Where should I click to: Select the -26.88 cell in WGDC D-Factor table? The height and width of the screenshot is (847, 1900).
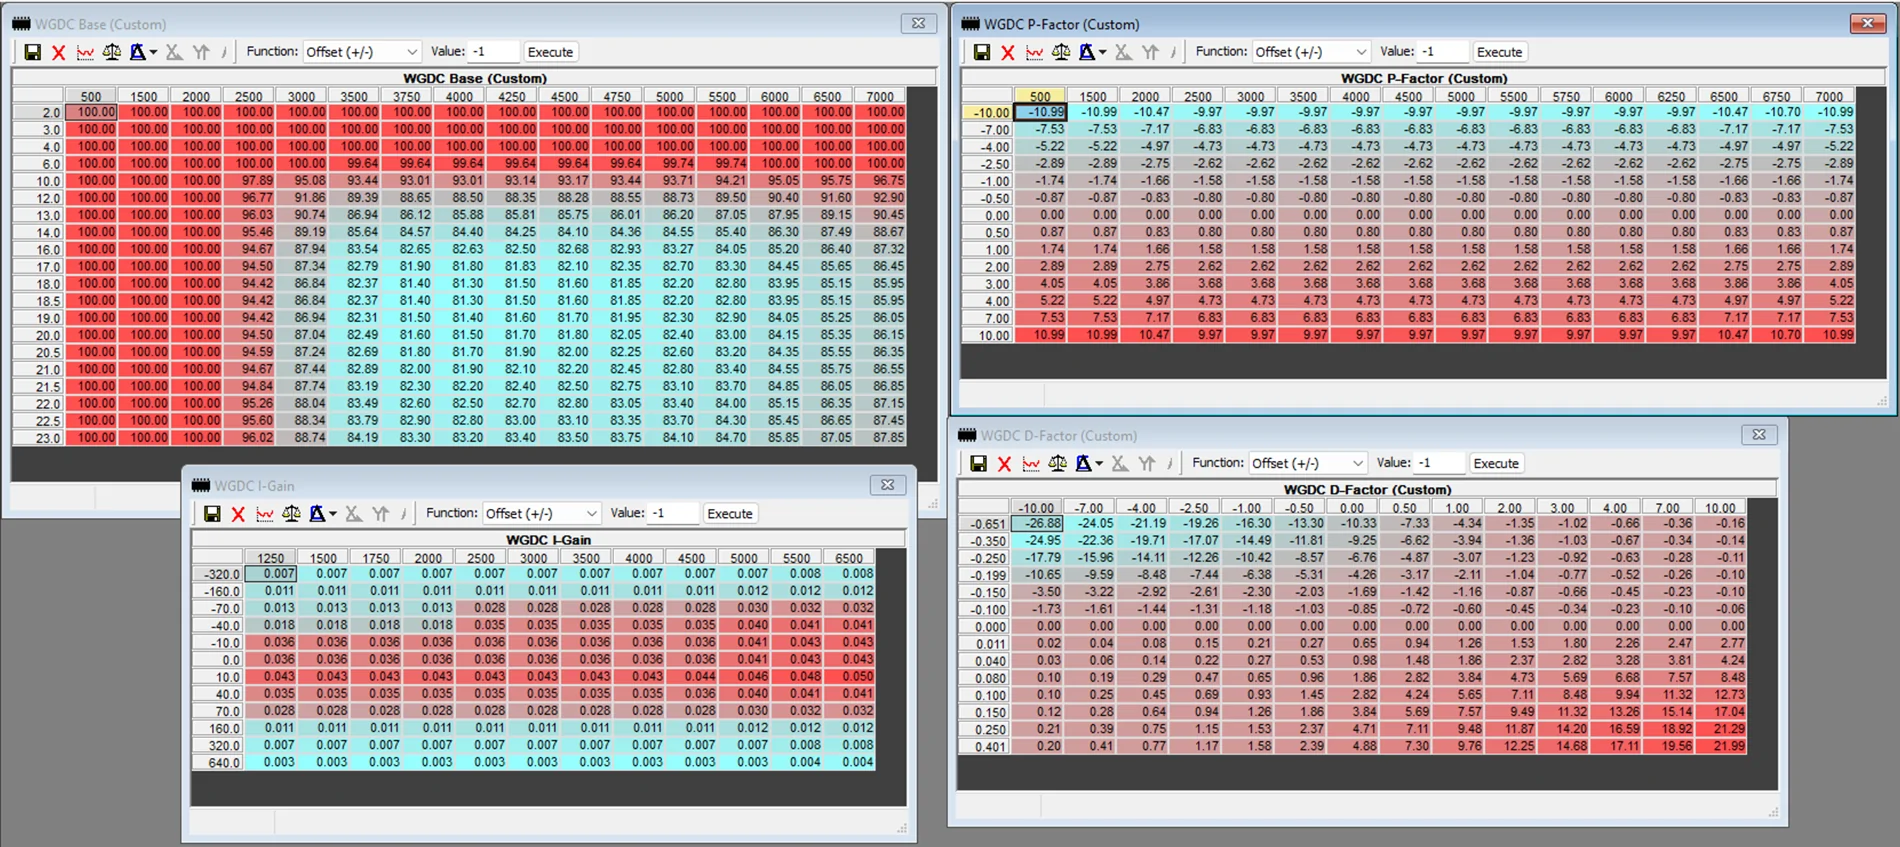[x=1036, y=524]
